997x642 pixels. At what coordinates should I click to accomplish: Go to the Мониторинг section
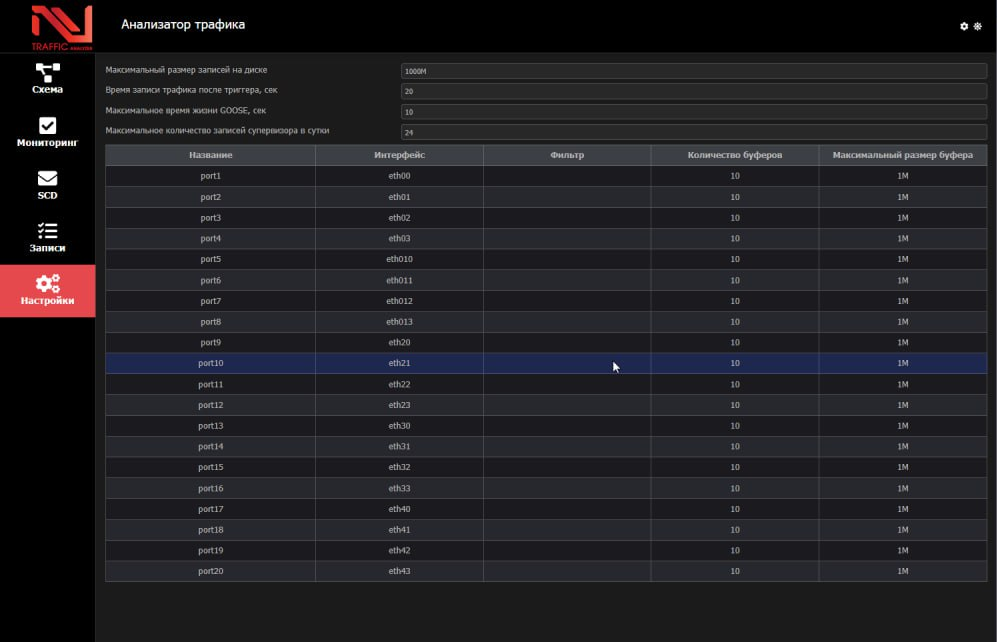(47, 133)
